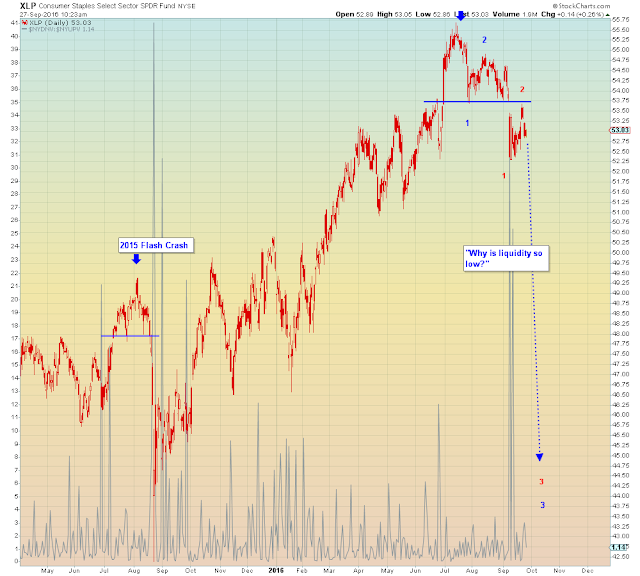Click the Why is liquidity so low? annotation

click(505, 258)
